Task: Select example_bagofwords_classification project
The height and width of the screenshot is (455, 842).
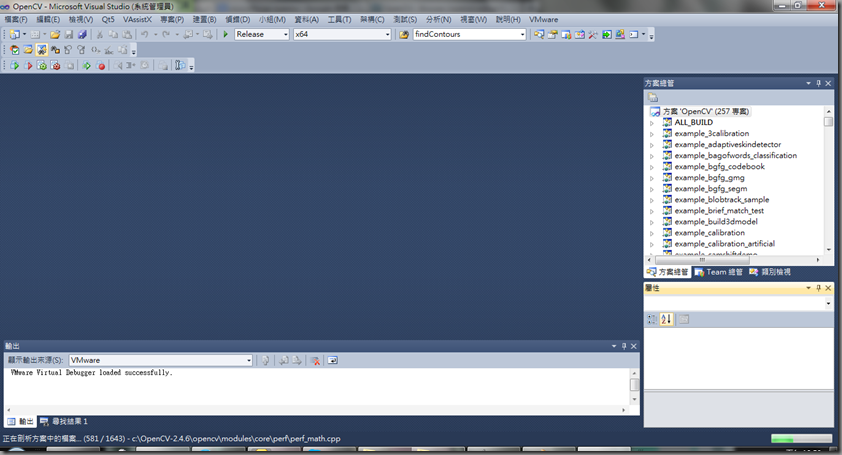Action: 736,155
